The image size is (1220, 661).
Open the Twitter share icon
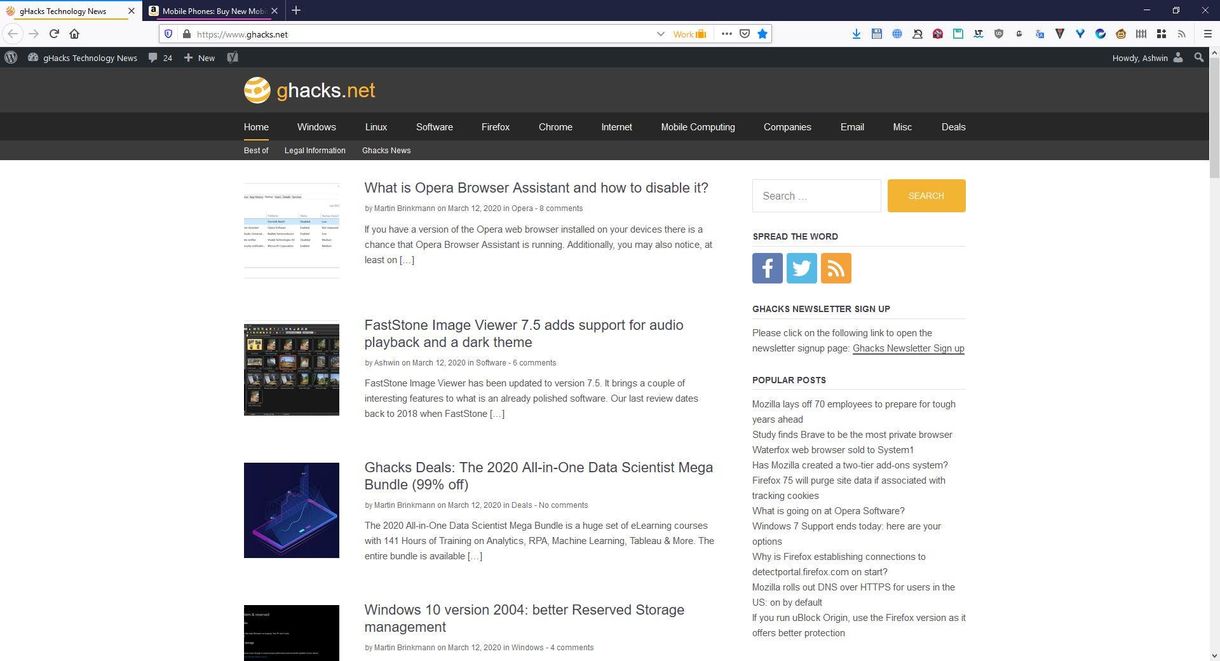(x=801, y=267)
